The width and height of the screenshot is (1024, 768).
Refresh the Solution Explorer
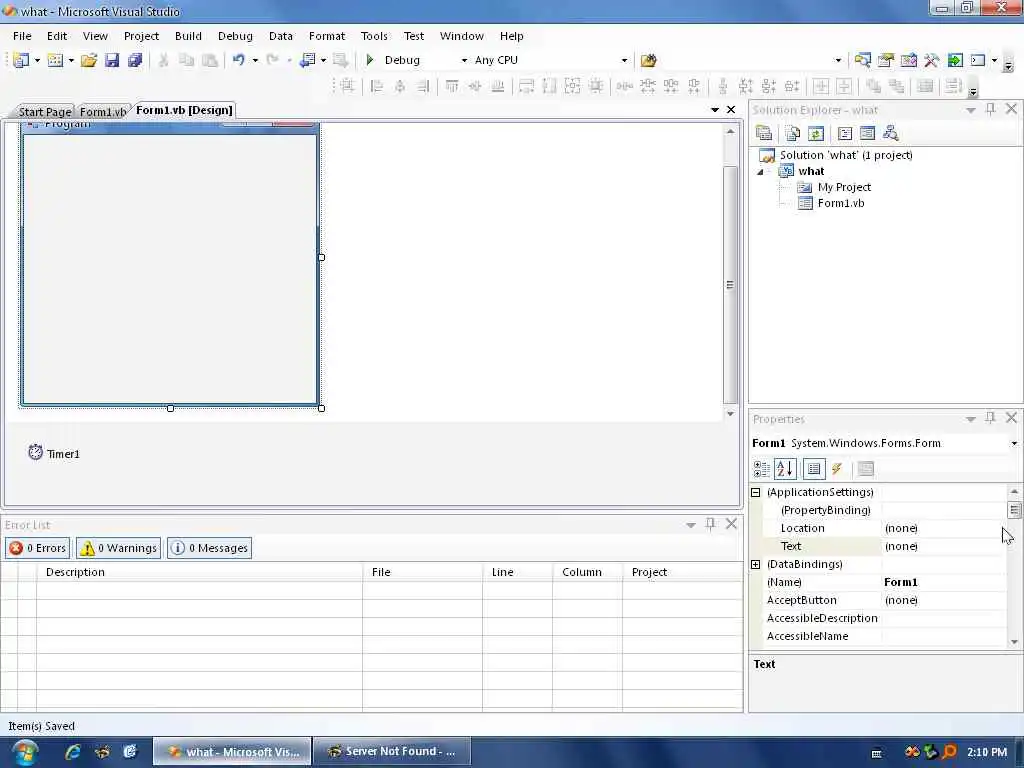(x=816, y=133)
